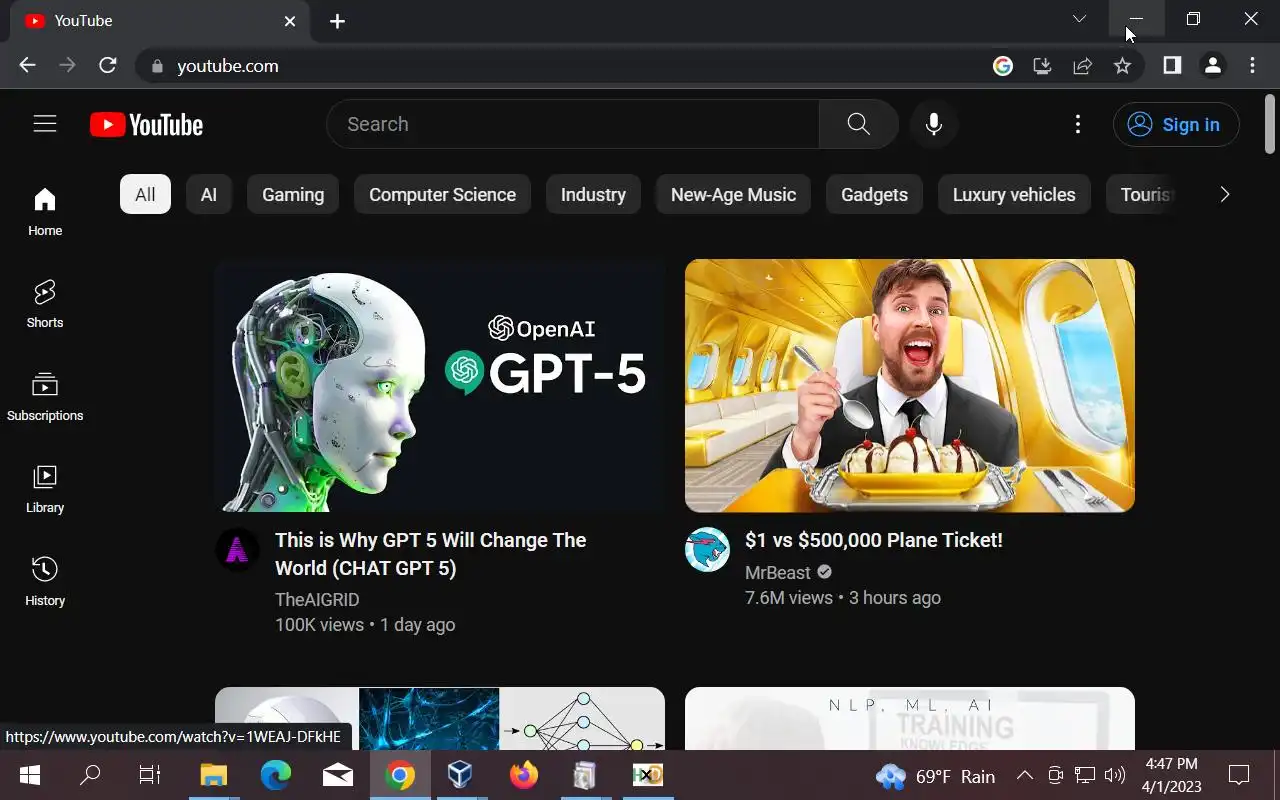Show more filter chips with right arrow
Image resolution: width=1280 pixels, height=800 pixels.
coord(1224,194)
